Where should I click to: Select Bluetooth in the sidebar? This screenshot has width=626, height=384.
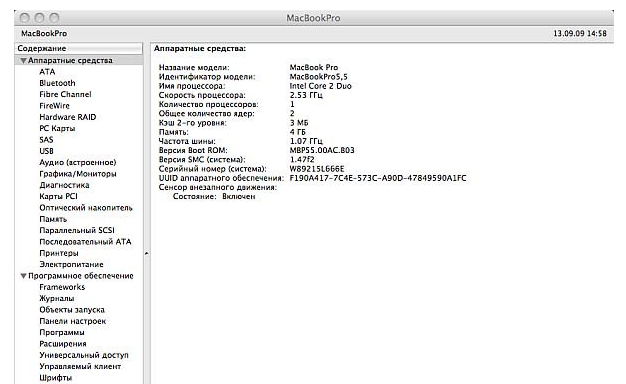pos(57,83)
